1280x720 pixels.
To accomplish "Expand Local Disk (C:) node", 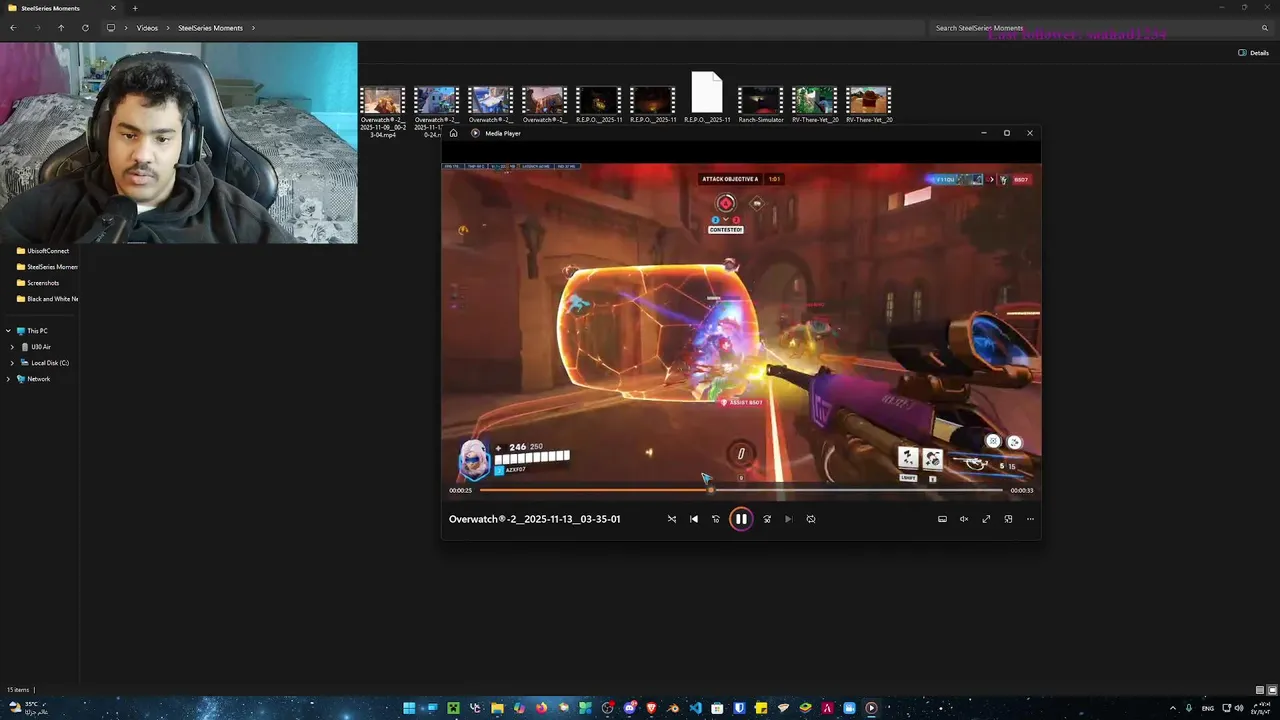I will [x=12, y=363].
